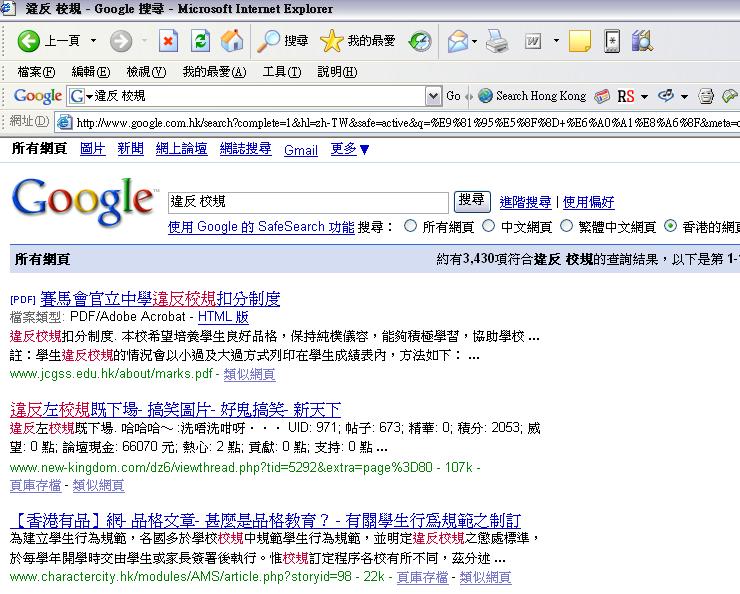Expand the Google toolbar search history dropdown

(x=433, y=96)
